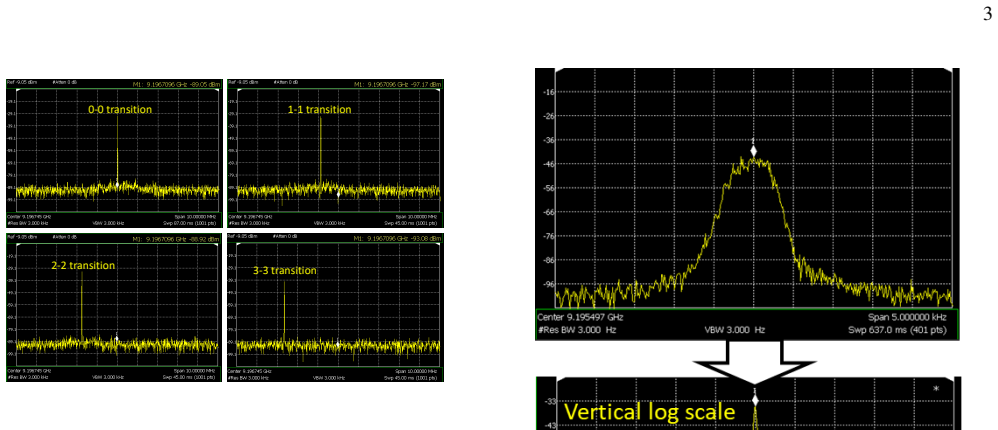Click the -16 axis label on the large plot
Image resolution: width=998 pixels, height=430 pixels.
coord(549,92)
